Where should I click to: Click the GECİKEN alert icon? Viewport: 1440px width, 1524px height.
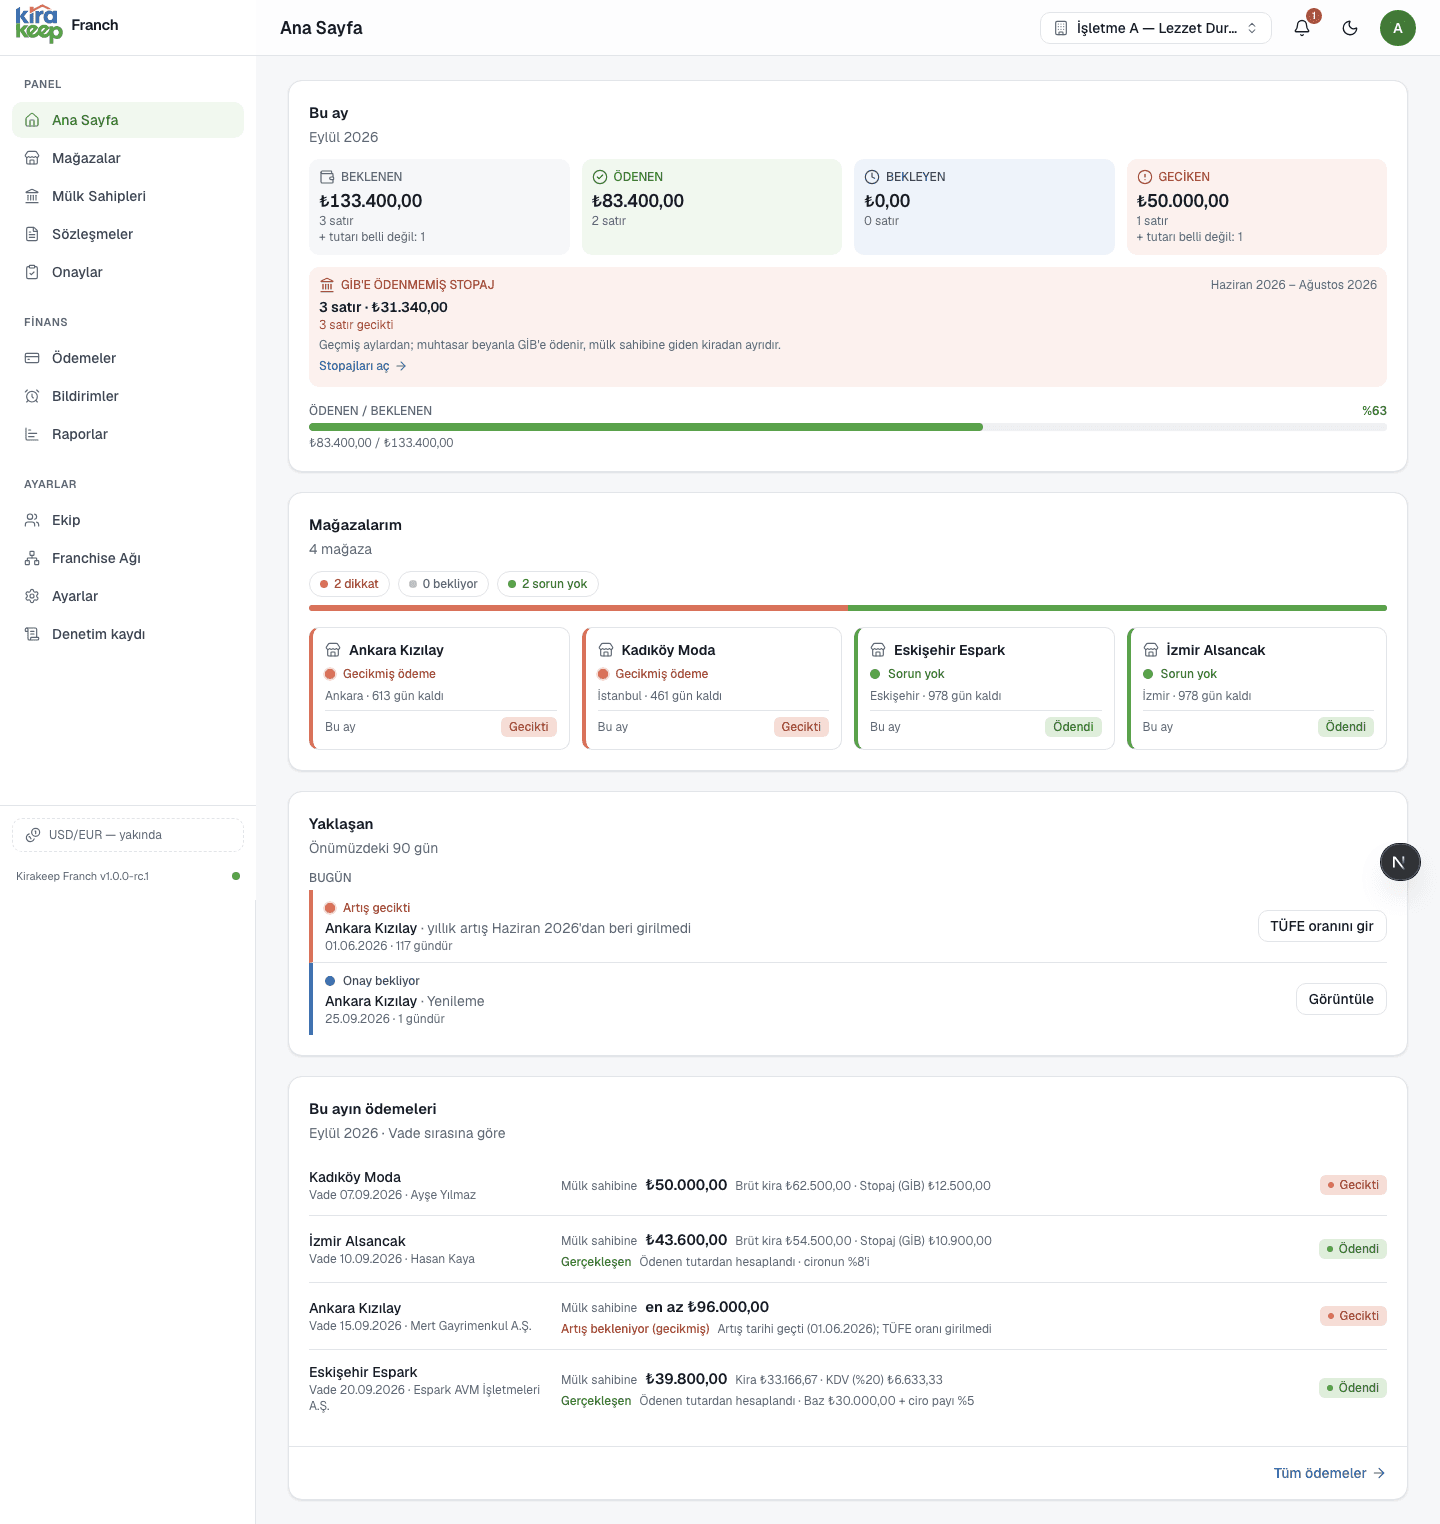pos(1145,177)
